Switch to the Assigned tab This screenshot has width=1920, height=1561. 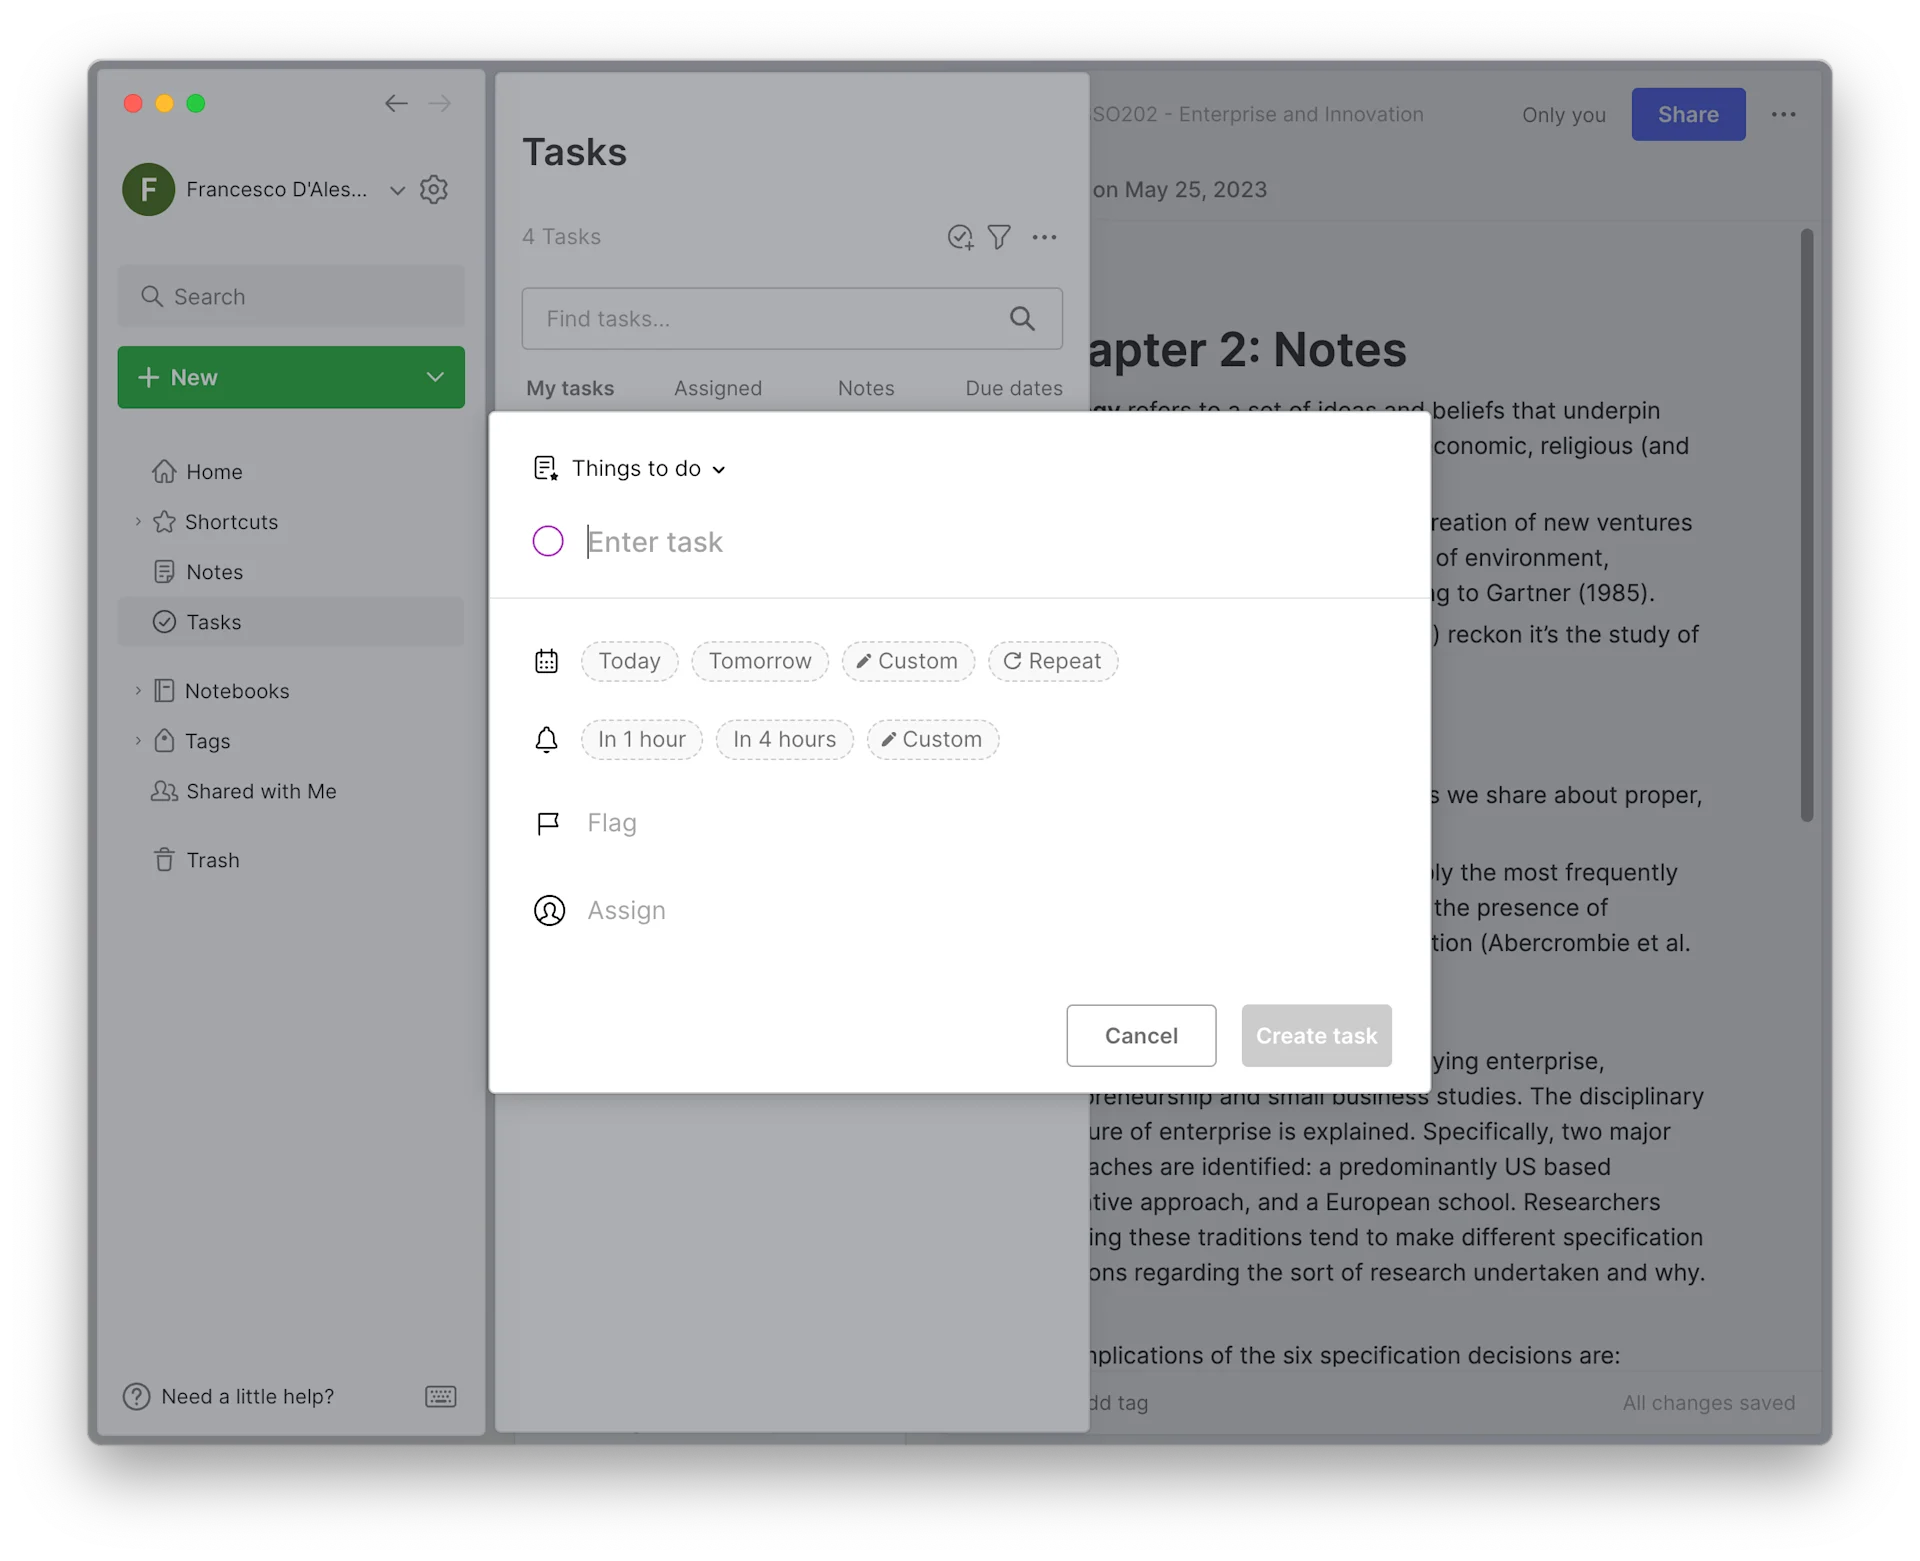(x=717, y=388)
